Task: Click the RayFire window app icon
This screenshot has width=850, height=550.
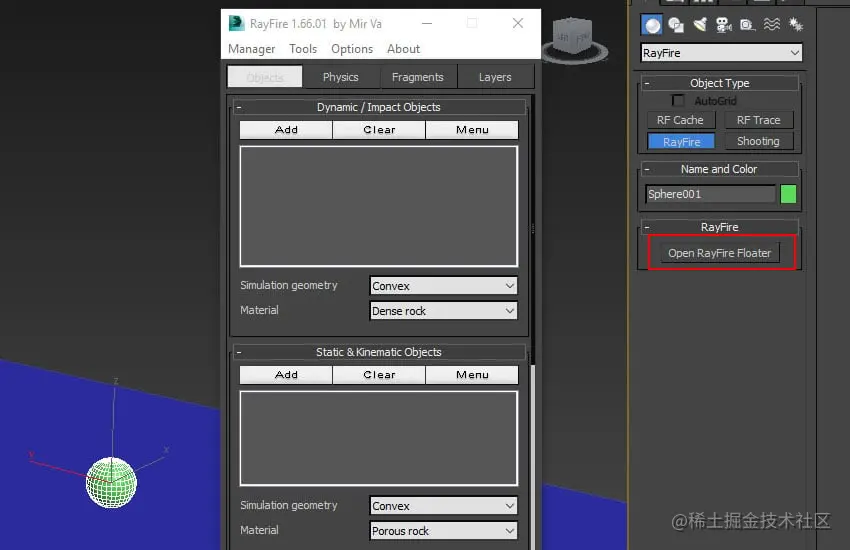Action: tap(236, 23)
